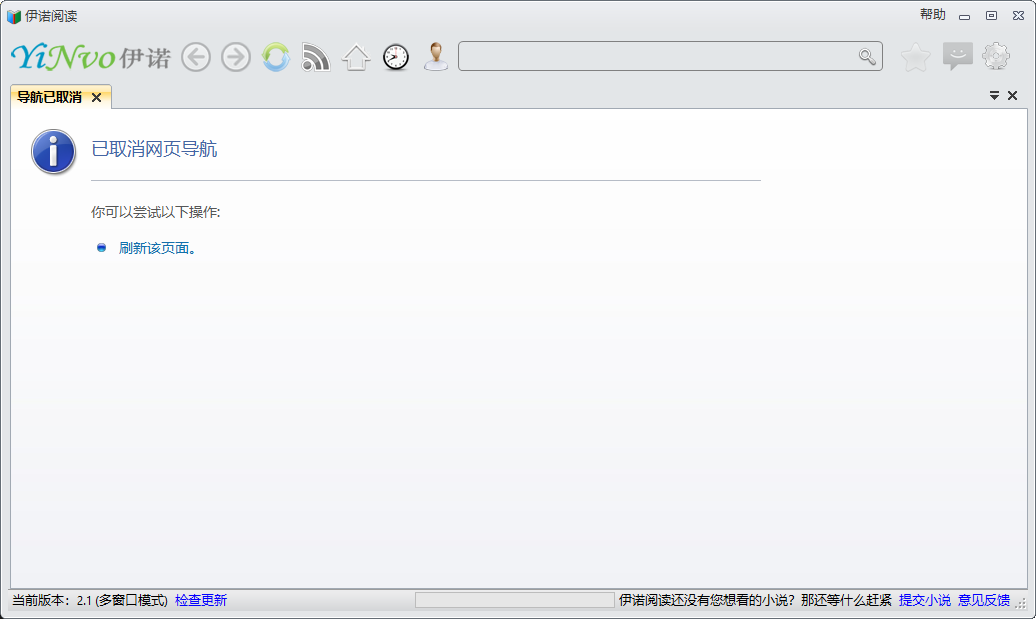Screen dimensions: 1036x619
Task: Click the blue info icon
Action: (x=54, y=151)
